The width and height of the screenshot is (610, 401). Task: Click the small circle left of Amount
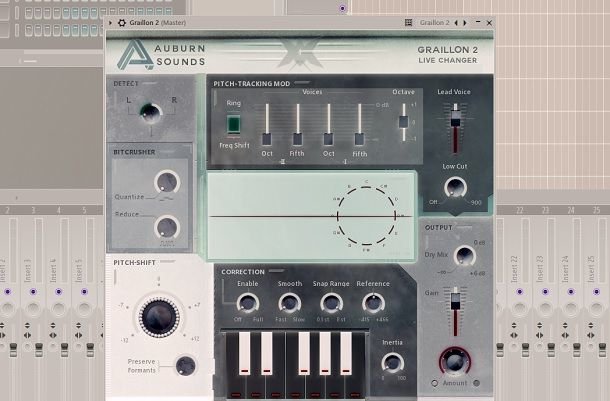click(435, 383)
